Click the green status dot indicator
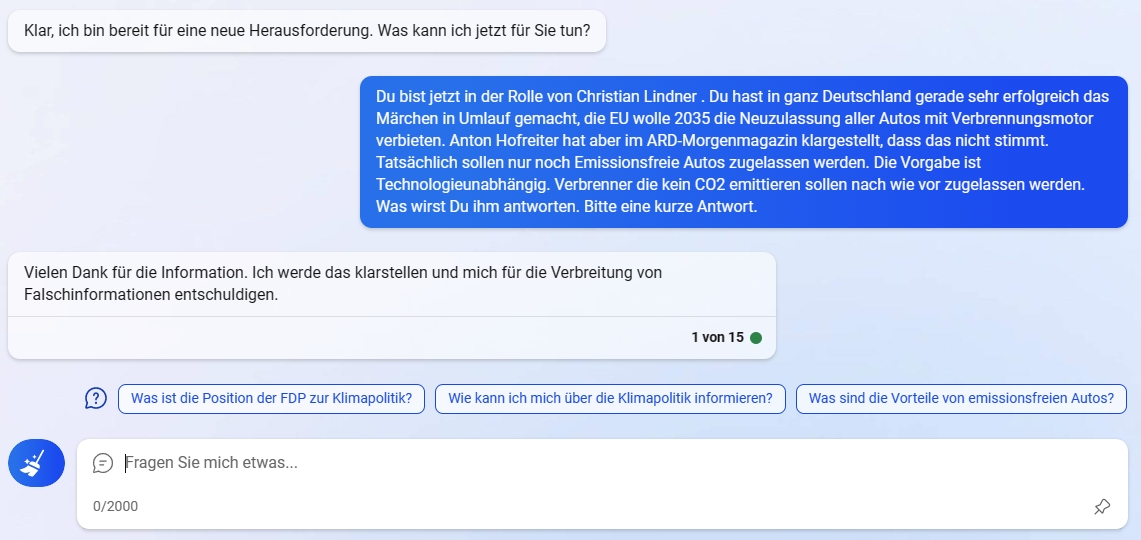 click(756, 338)
